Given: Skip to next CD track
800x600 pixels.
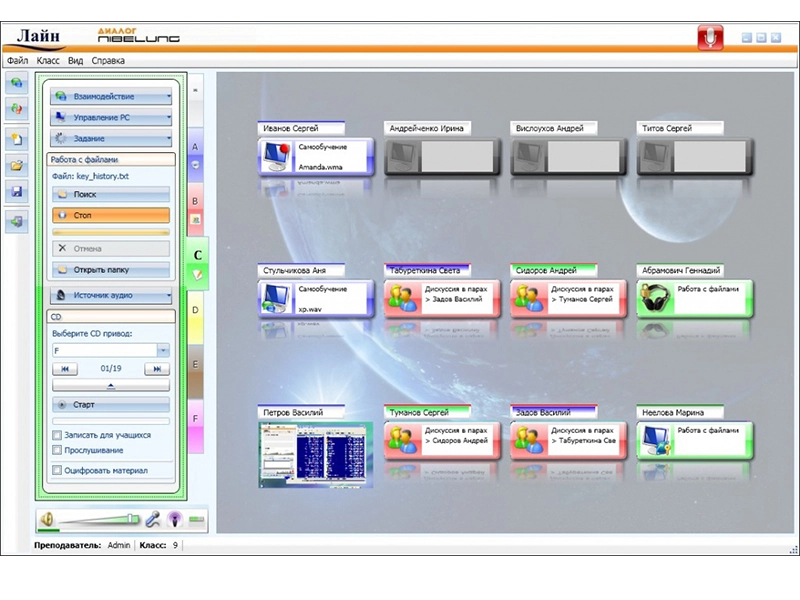Looking at the screenshot, I should pos(156,369).
